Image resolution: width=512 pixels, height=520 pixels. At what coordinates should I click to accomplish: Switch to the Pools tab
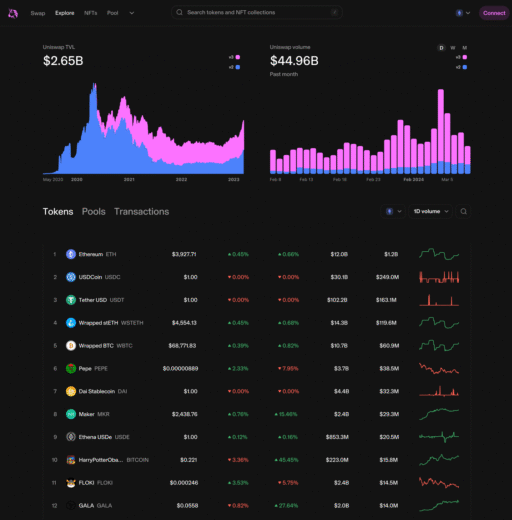94,212
